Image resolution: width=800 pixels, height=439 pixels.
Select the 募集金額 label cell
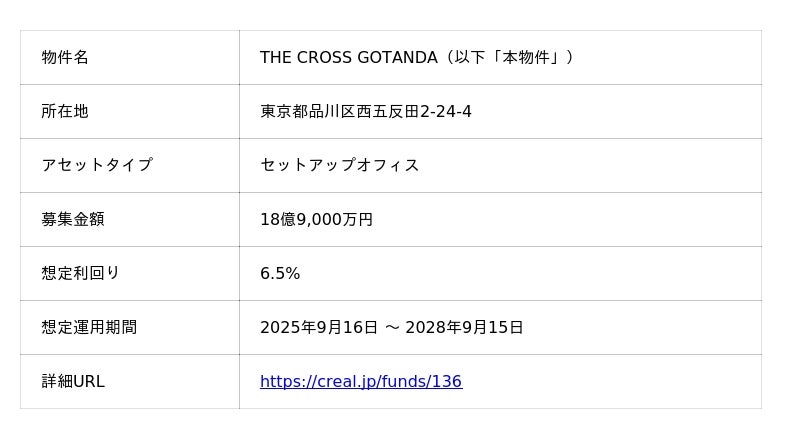pos(73,219)
